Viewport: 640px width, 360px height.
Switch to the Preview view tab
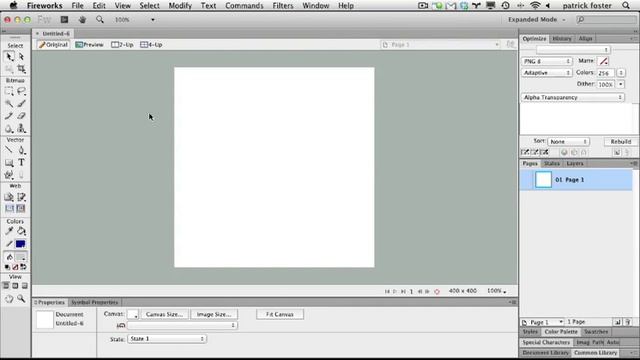click(x=89, y=44)
